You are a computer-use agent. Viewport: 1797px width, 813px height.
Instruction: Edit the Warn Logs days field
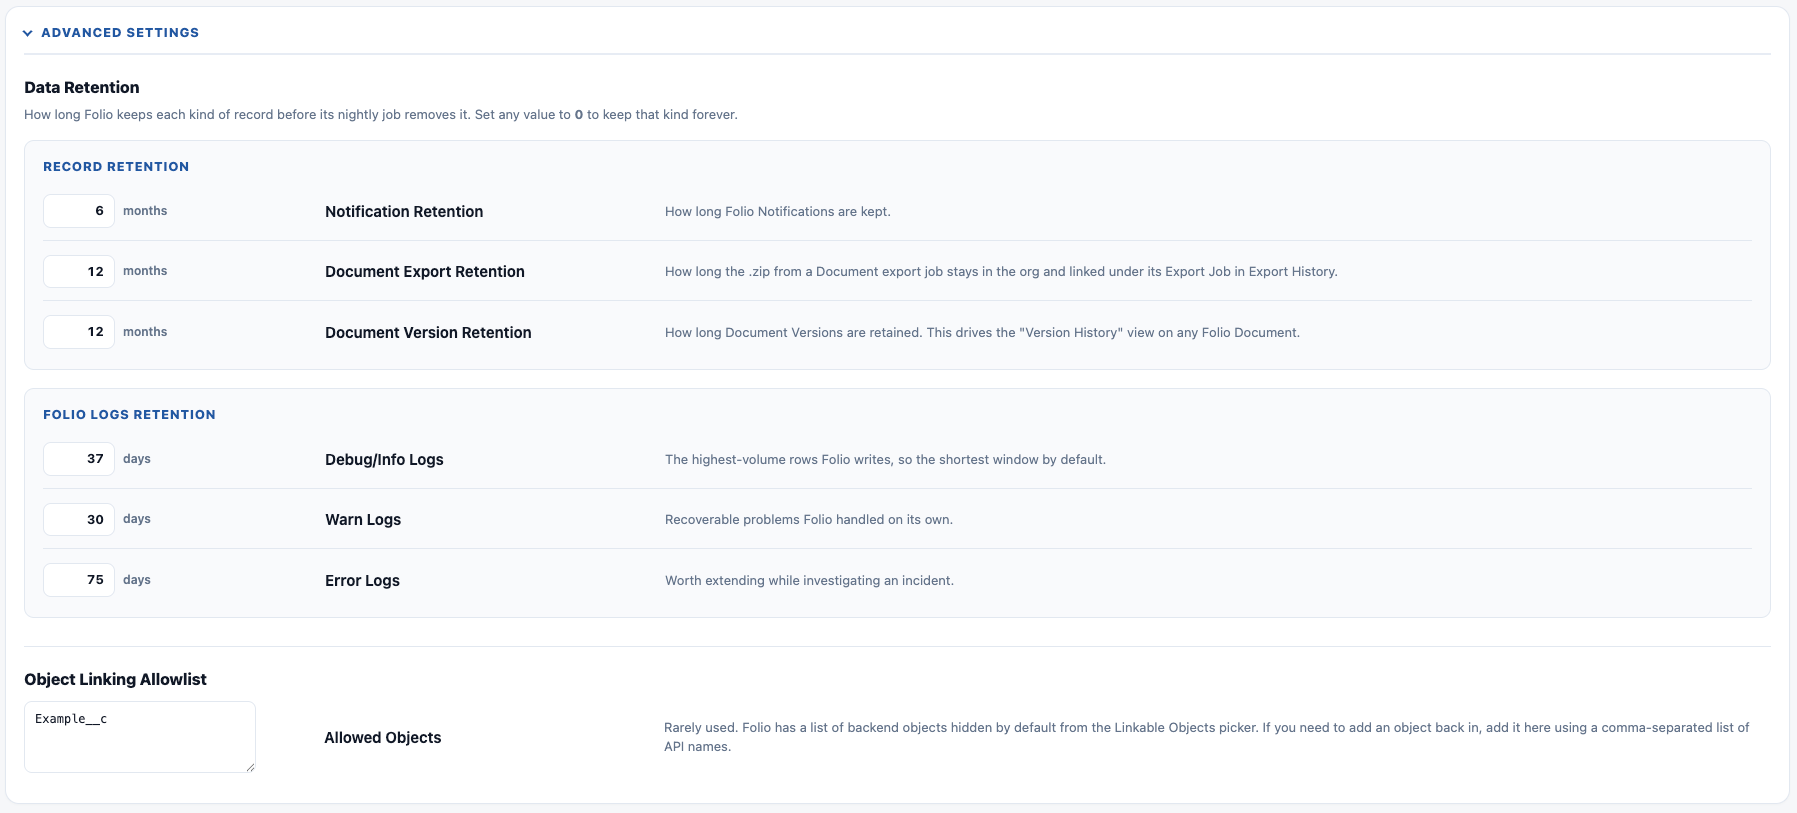click(79, 519)
